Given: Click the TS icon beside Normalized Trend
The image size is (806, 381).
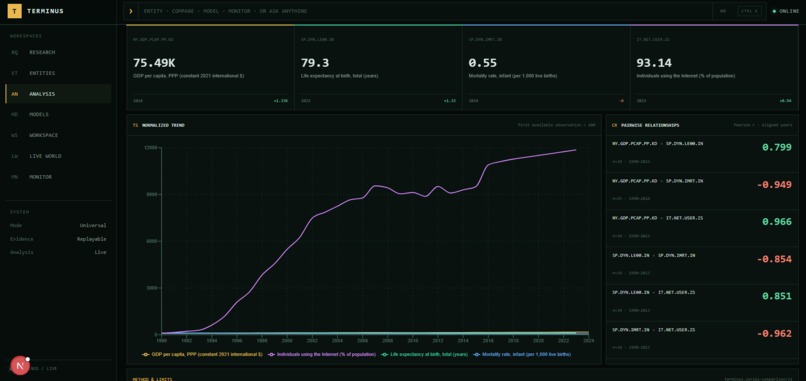Looking at the screenshot, I should 135,125.
